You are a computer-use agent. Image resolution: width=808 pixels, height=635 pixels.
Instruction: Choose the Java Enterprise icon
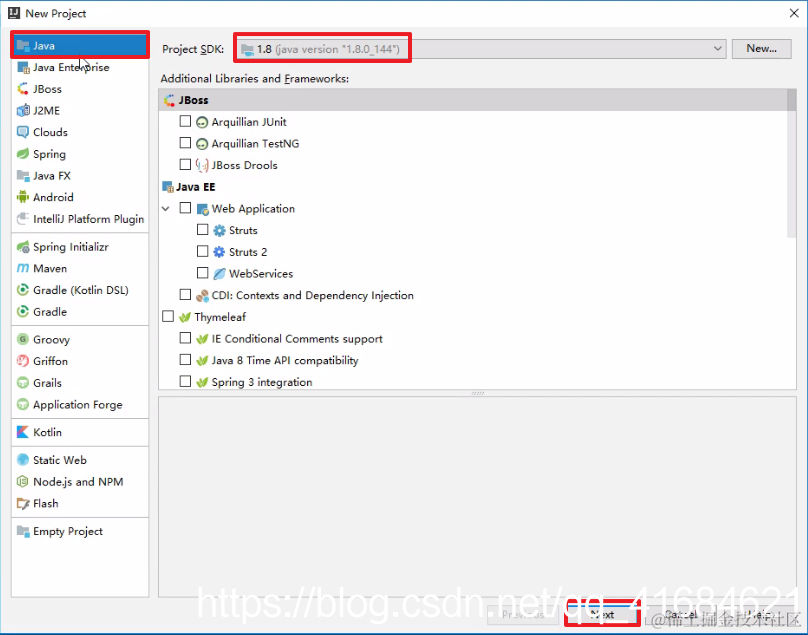coord(23,68)
